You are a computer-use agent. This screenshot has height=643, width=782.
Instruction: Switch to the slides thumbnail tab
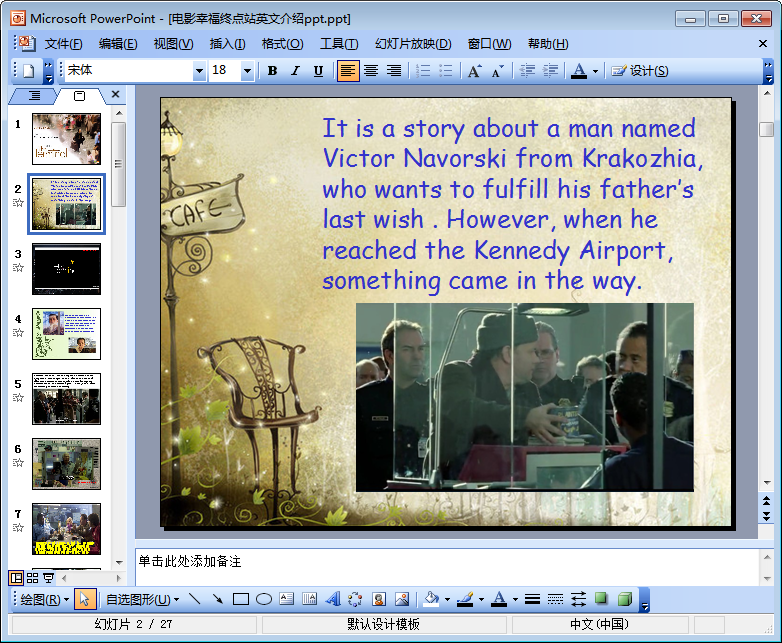pos(79,95)
